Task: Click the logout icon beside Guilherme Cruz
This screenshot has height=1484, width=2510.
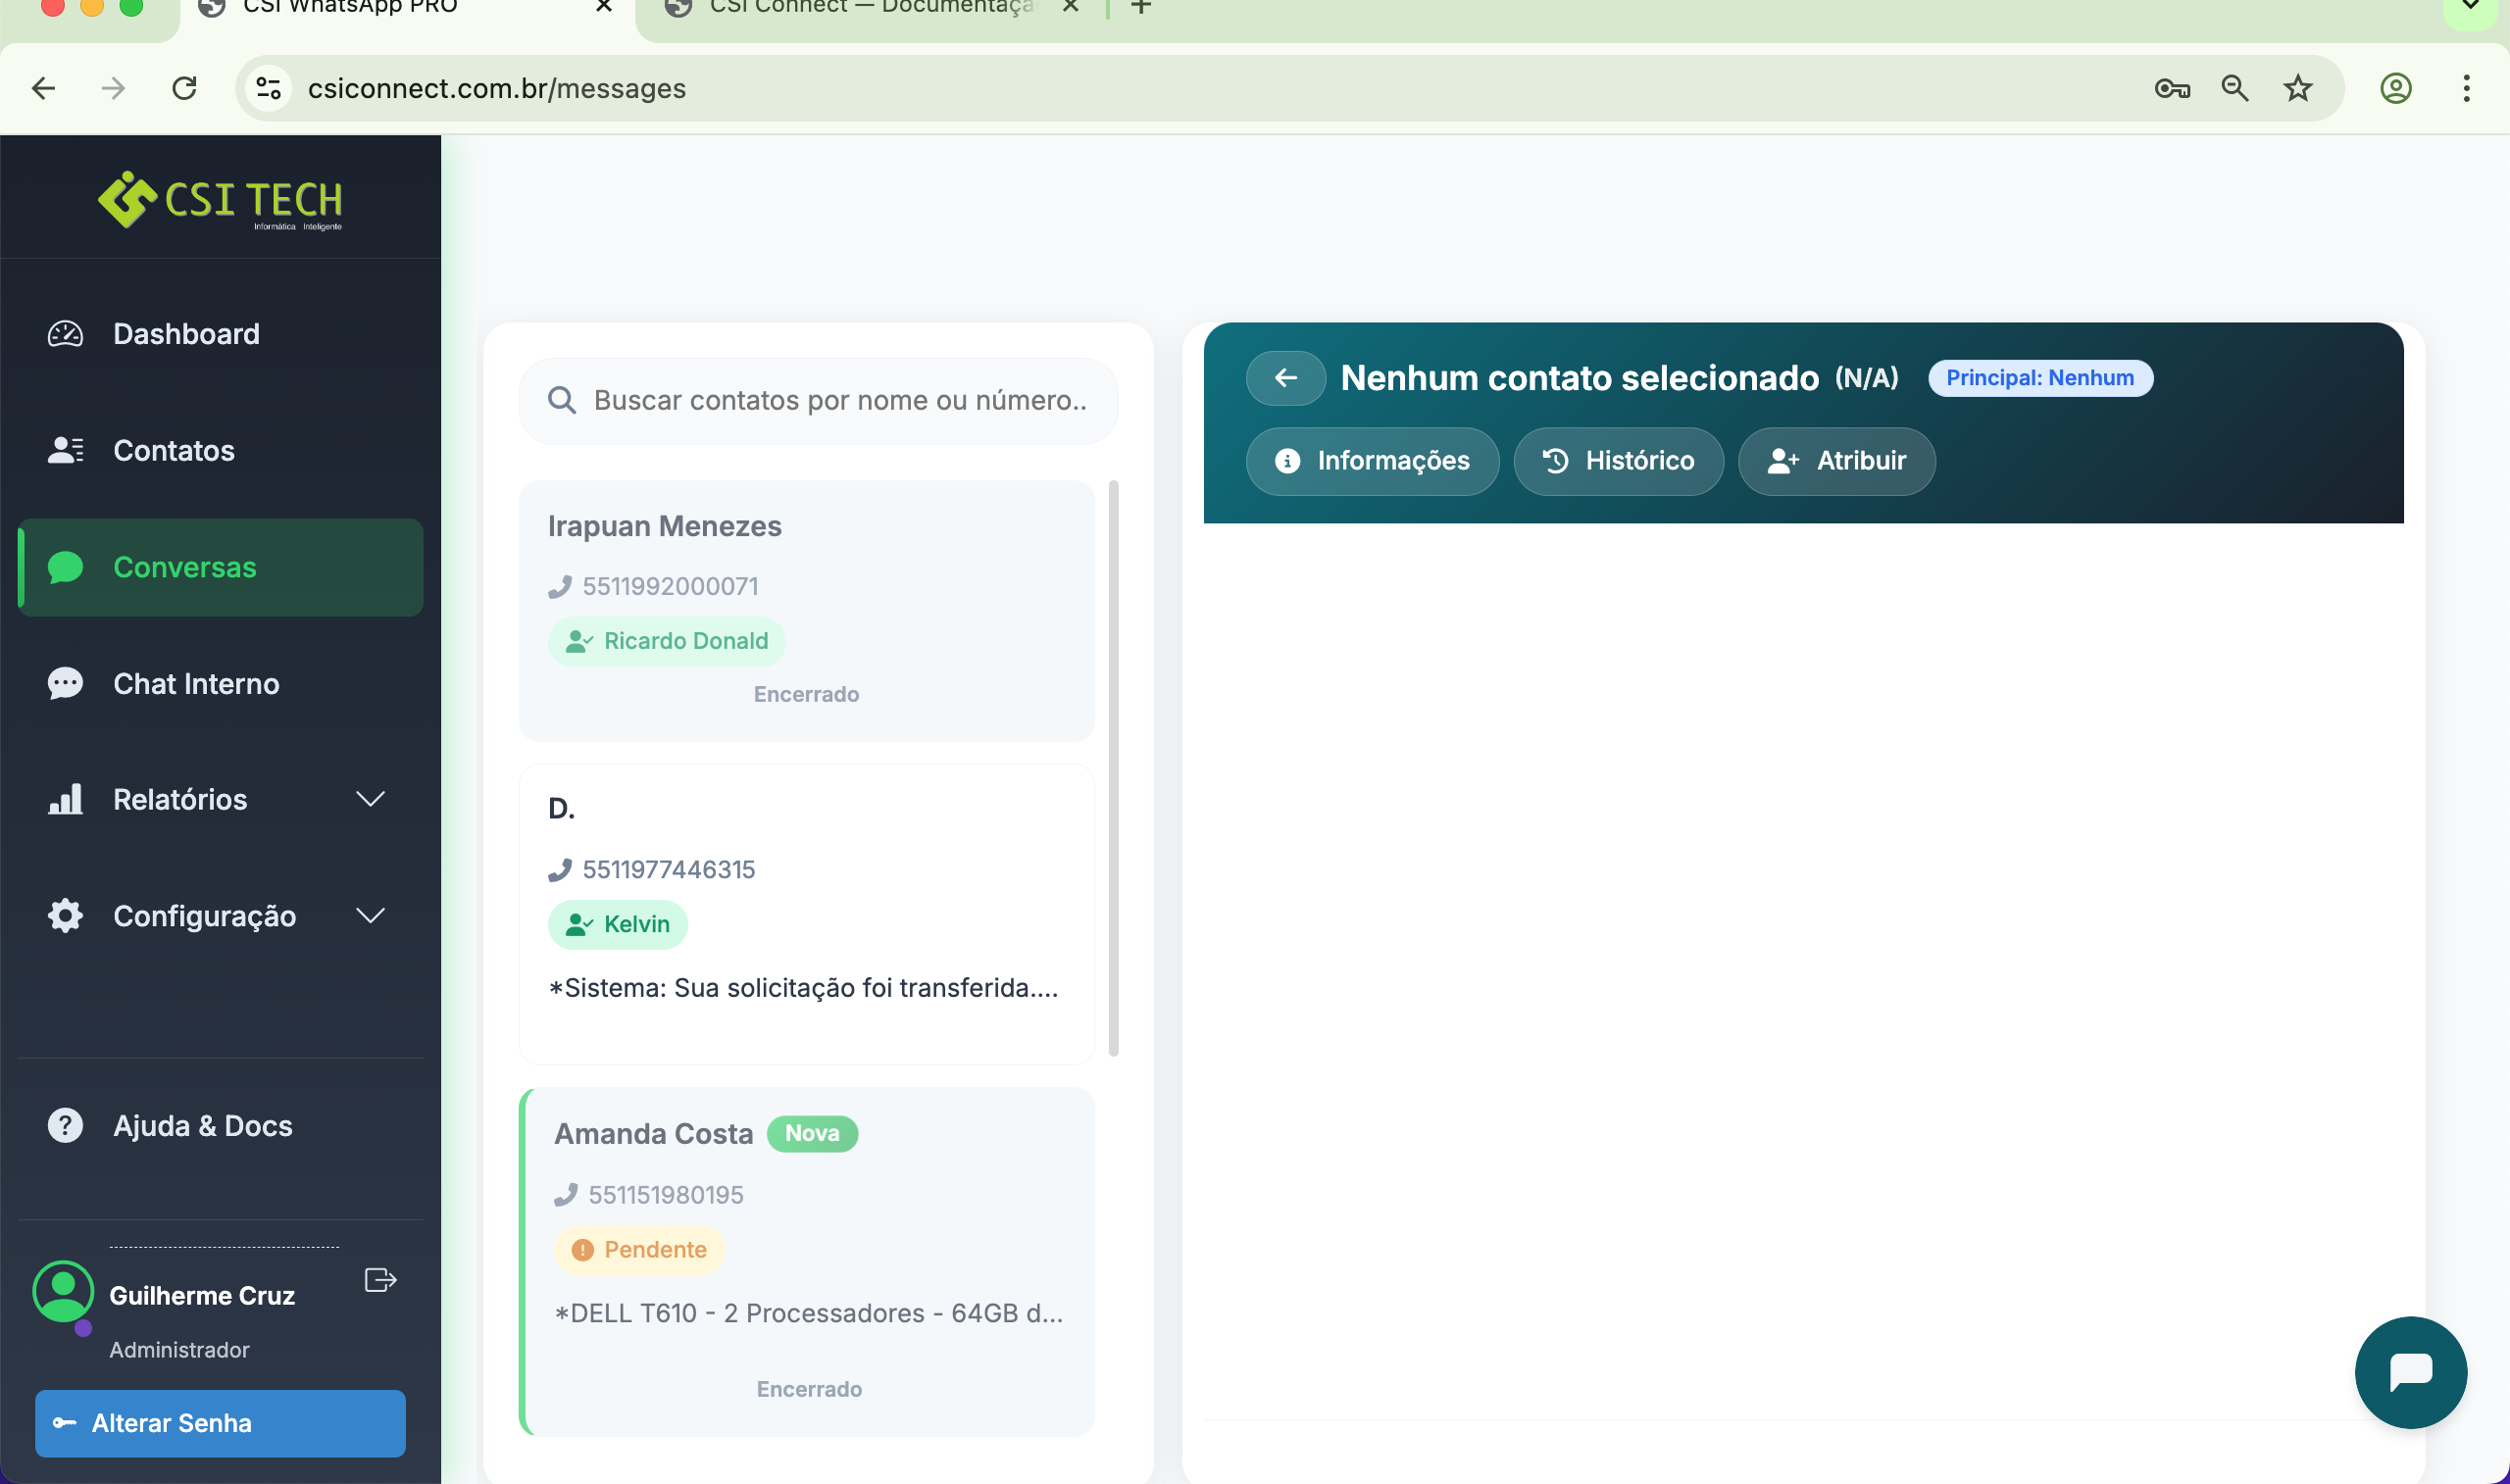Action: point(380,1280)
